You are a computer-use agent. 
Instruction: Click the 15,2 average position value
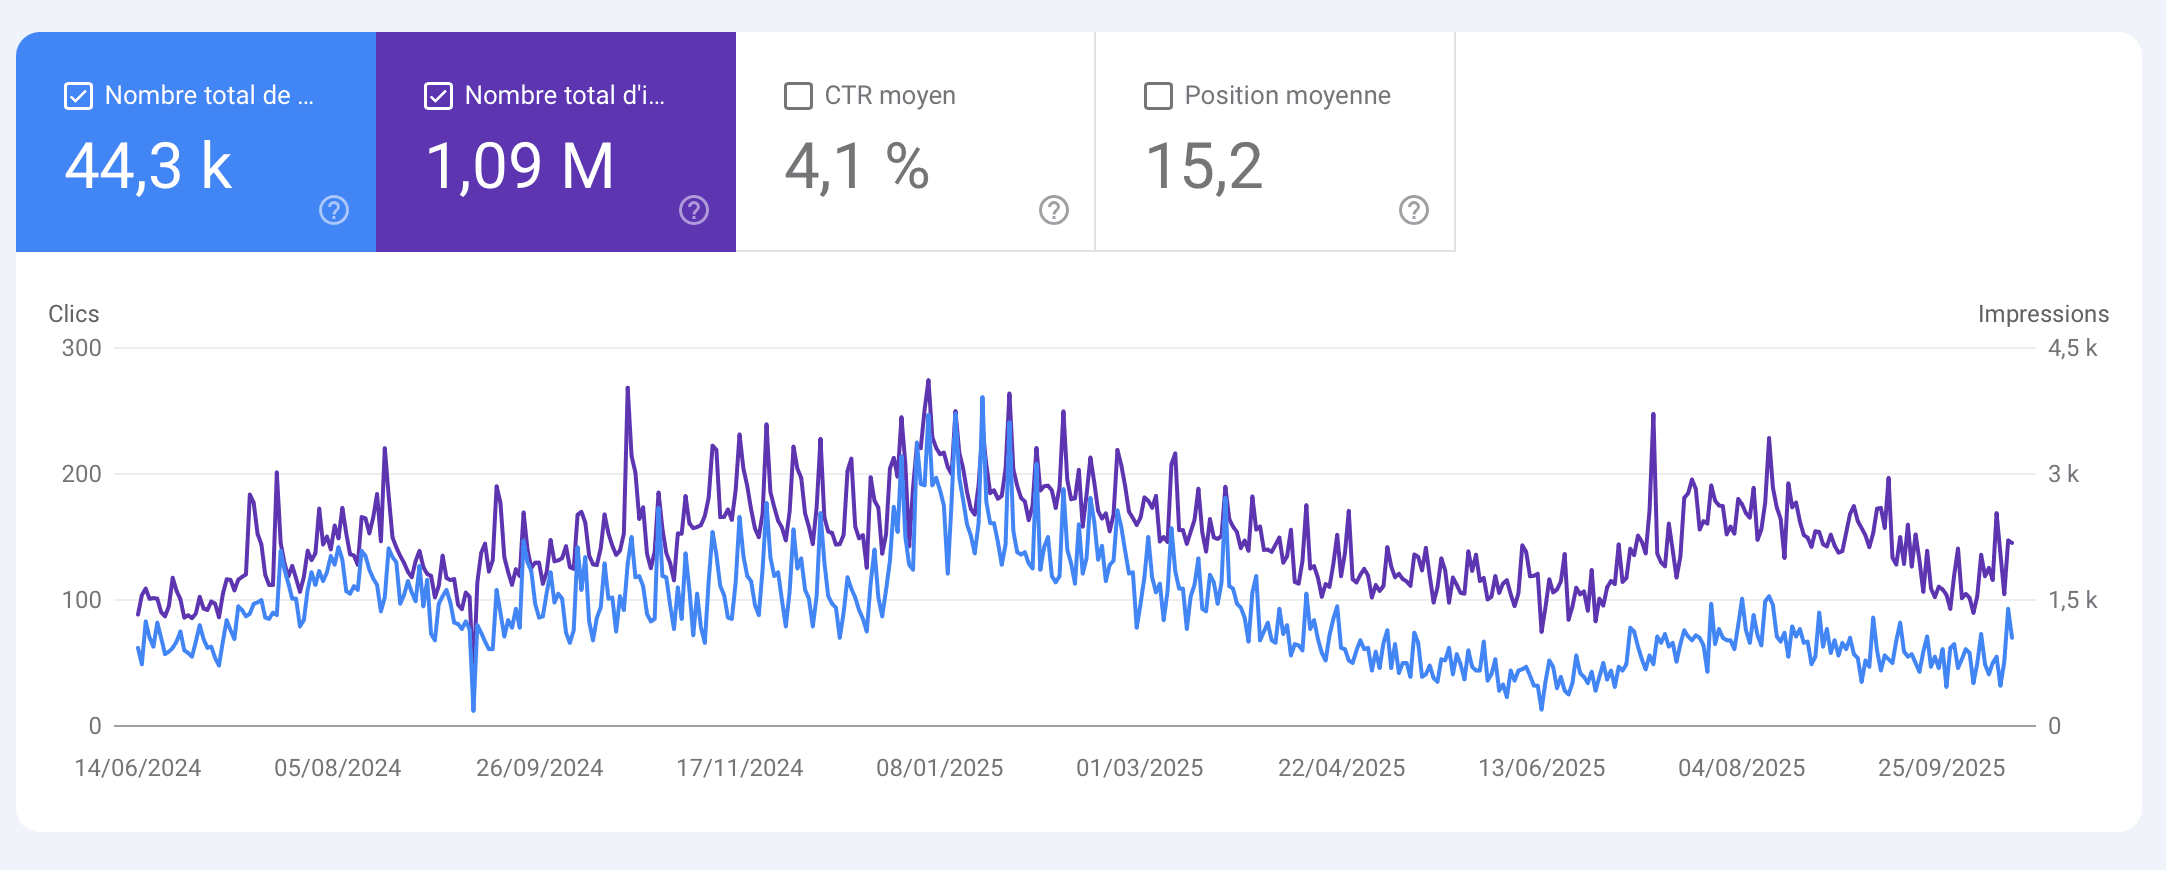[x=1204, y=166]
